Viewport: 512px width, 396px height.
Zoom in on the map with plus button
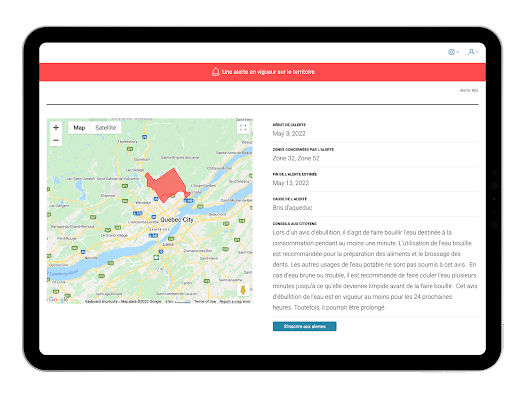56,128
